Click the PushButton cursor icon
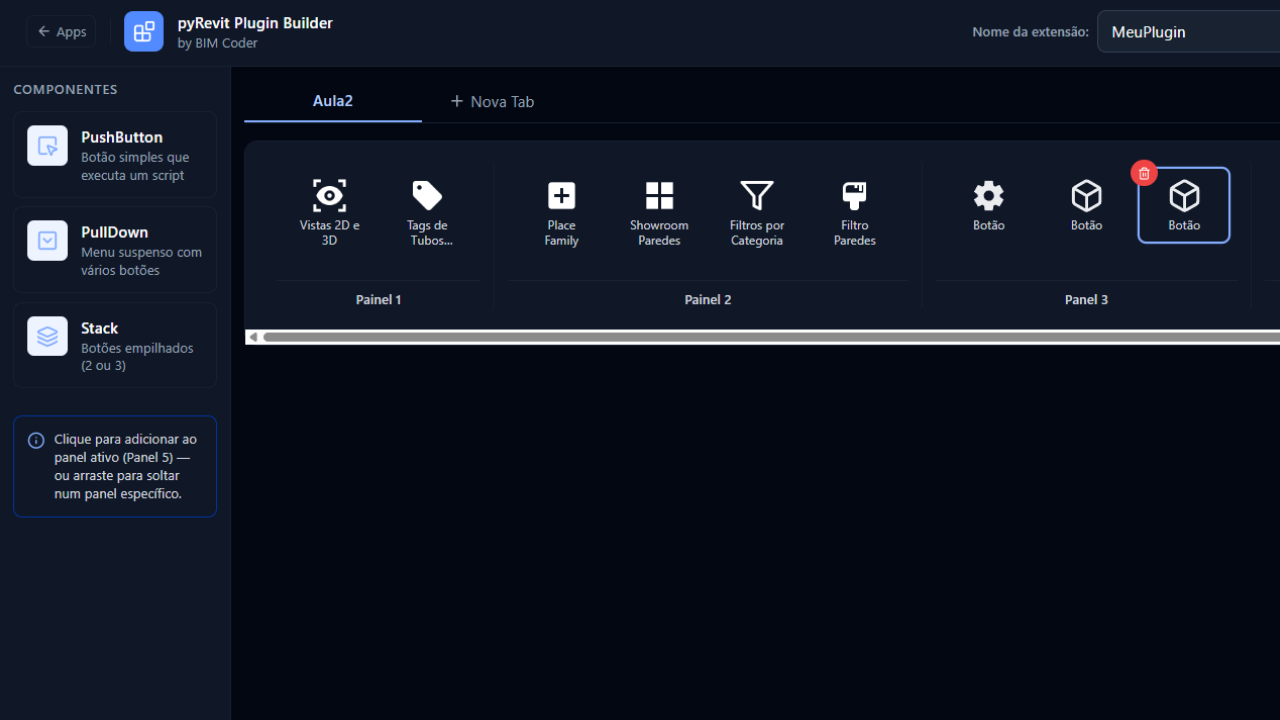Screen dimensions: 1280x720 [x=48, y=146]
